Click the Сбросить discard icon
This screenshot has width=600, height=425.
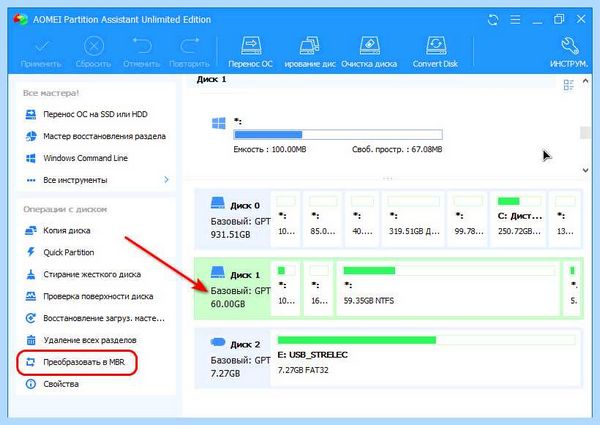[93, 47]
